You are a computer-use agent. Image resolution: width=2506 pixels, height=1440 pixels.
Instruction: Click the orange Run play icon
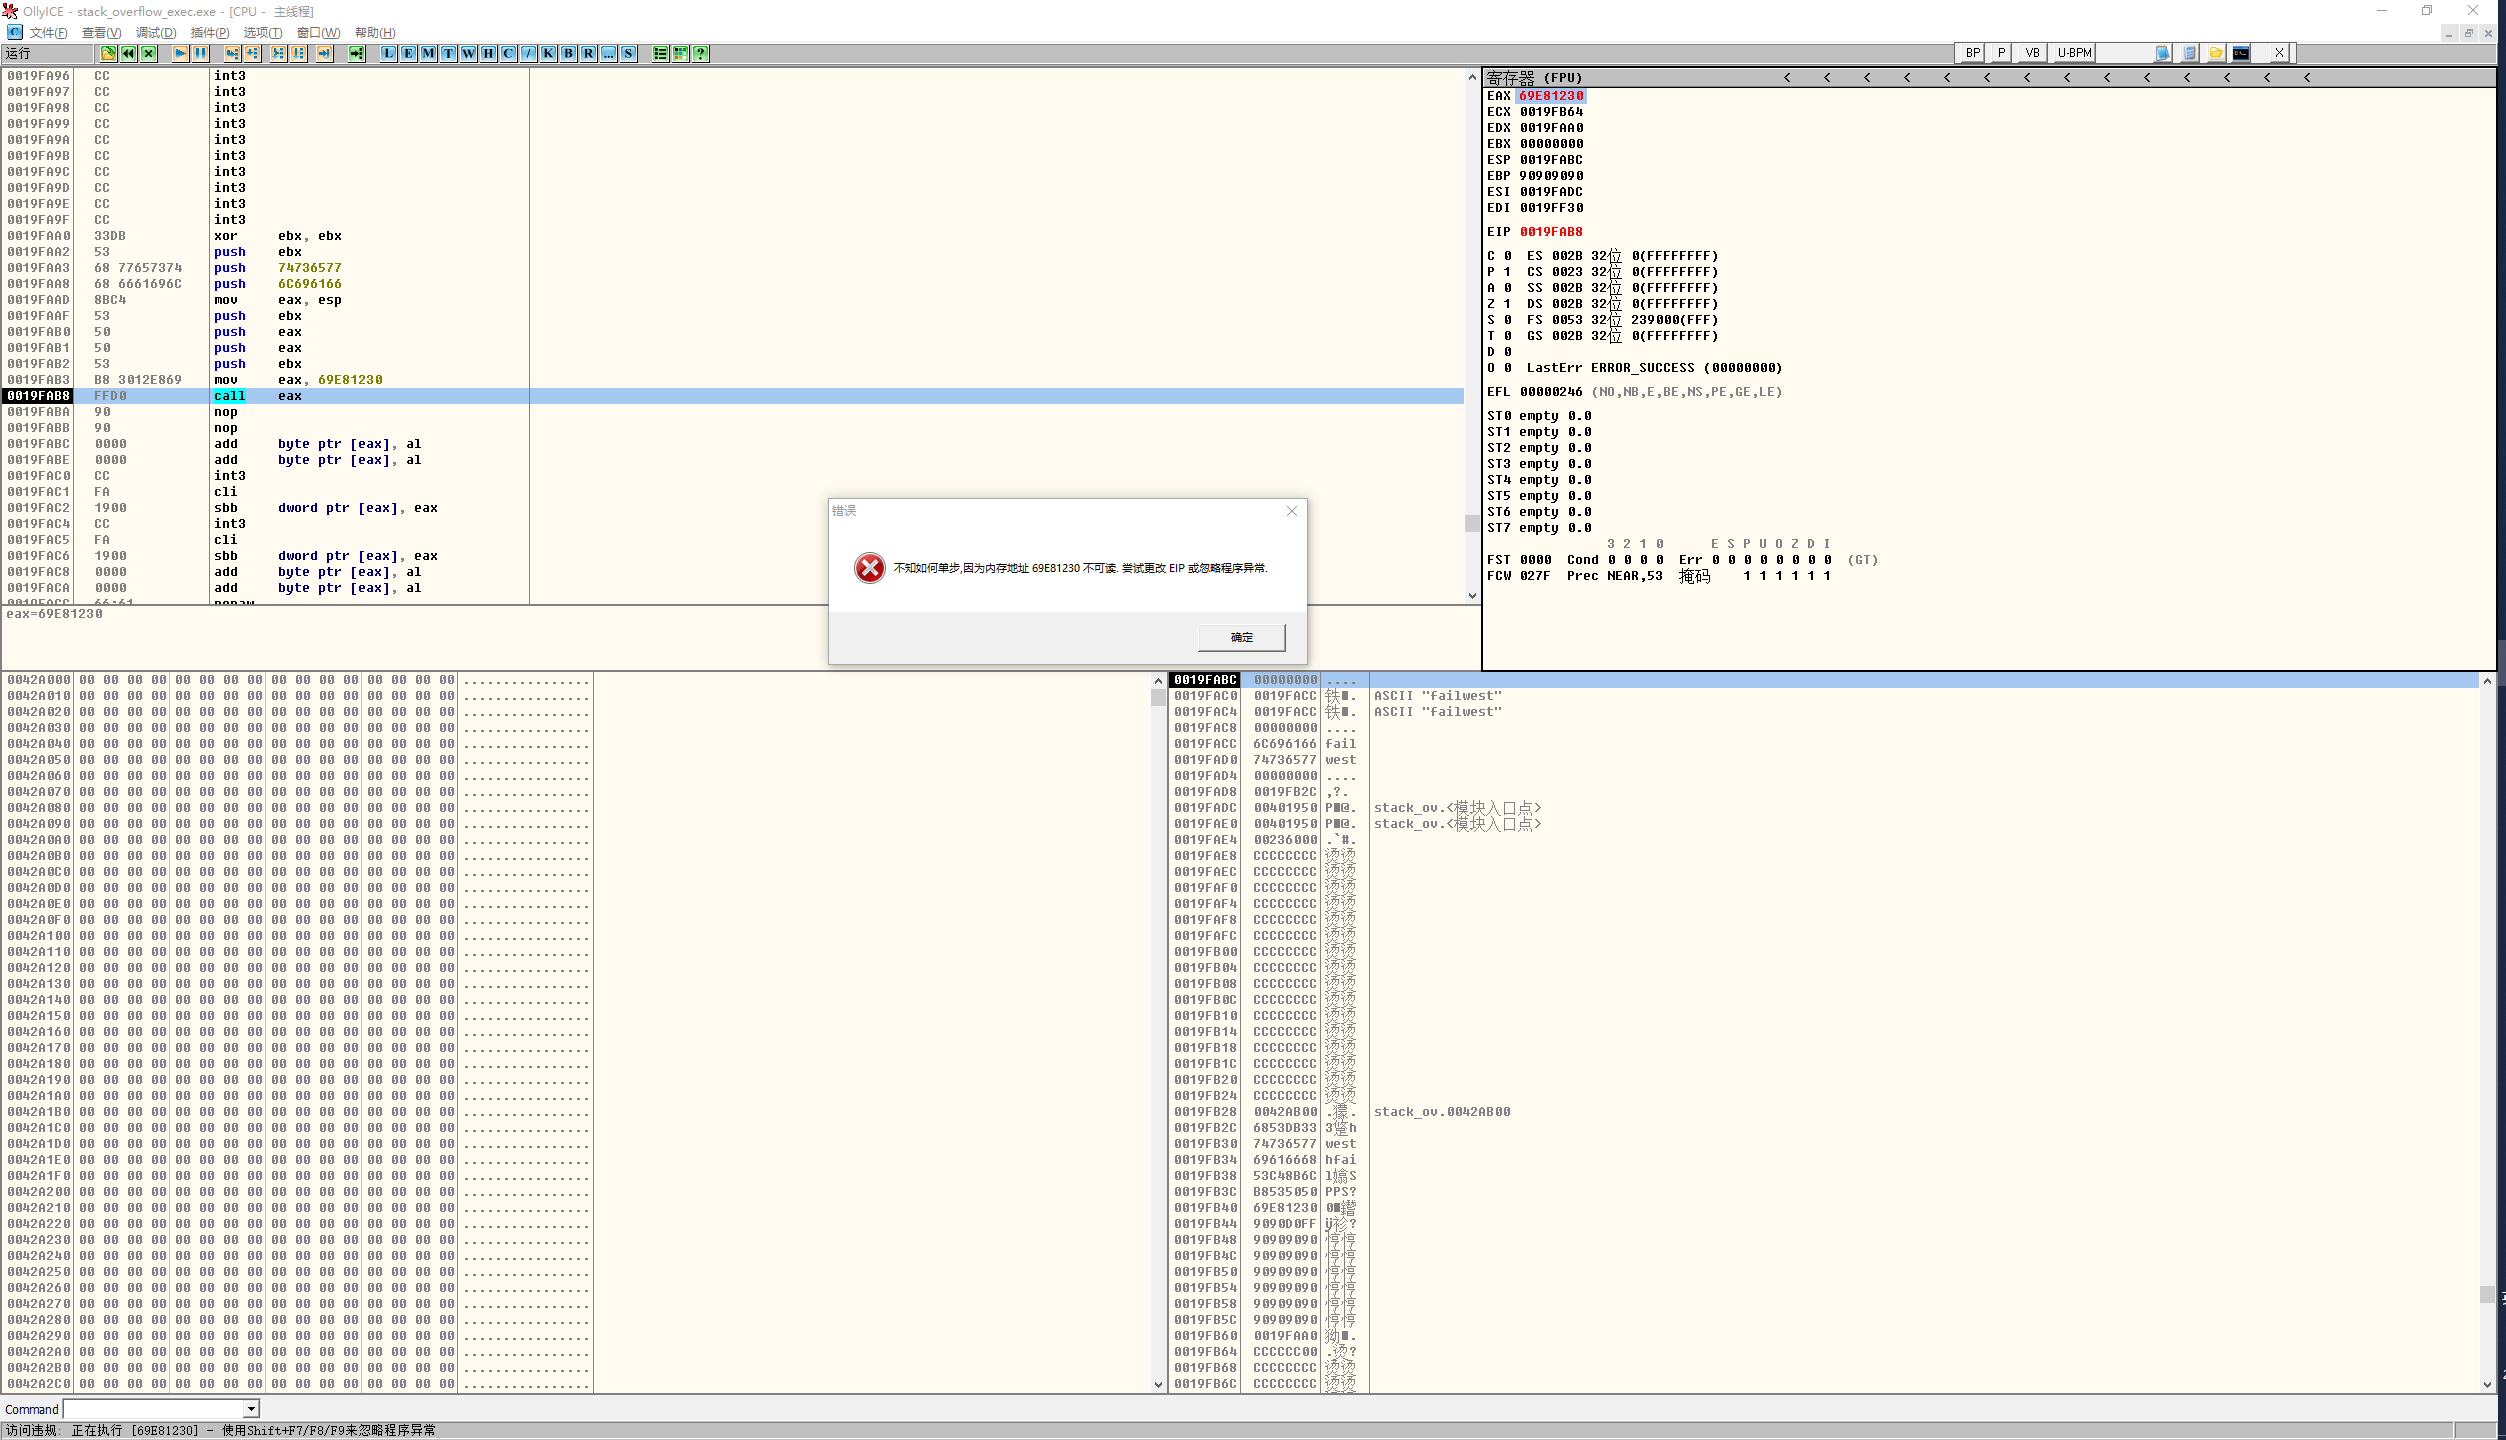[180, 53]
